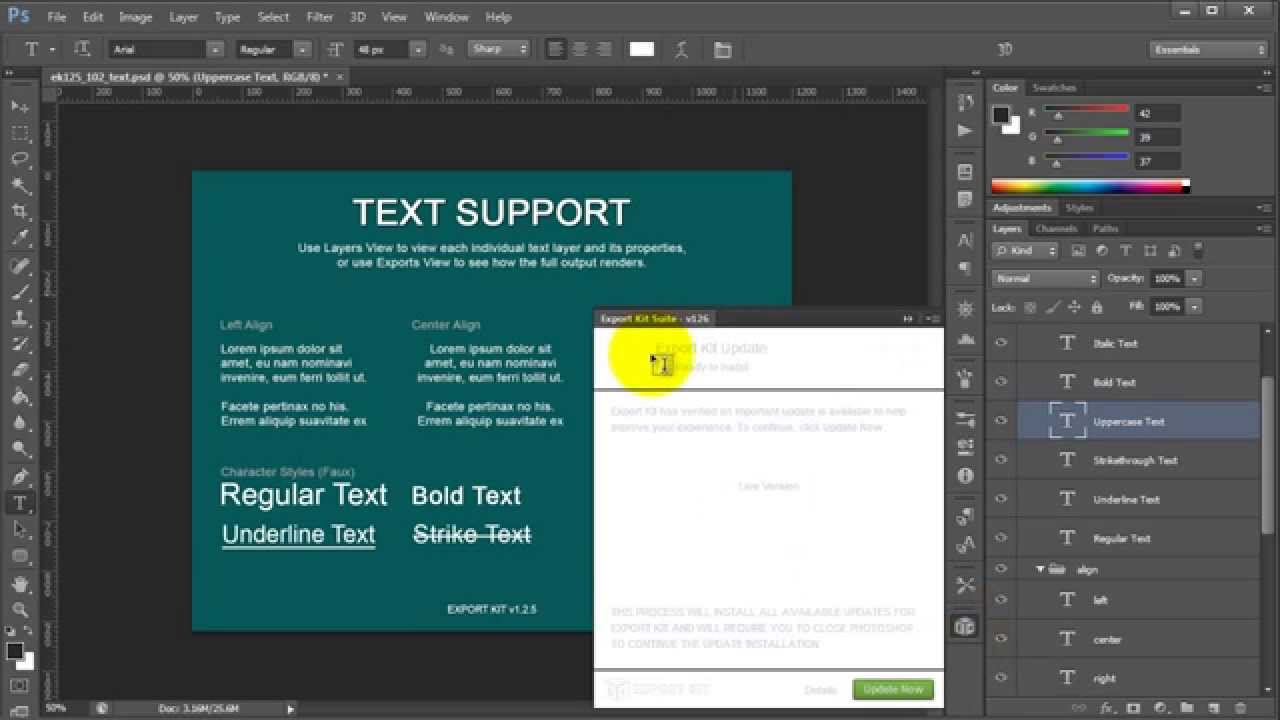The image size is (1280, 720).
Task: Select the Uppercase Text layer
Action: pos(1138,421)
